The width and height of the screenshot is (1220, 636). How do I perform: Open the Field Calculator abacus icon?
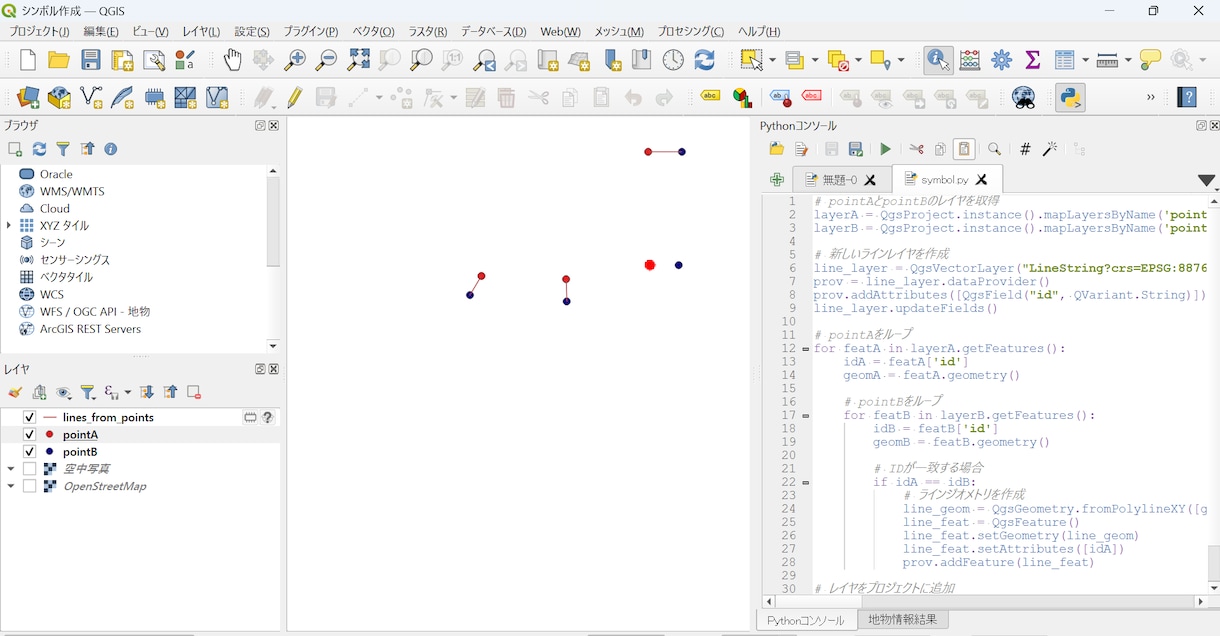[x=970, y=60]
